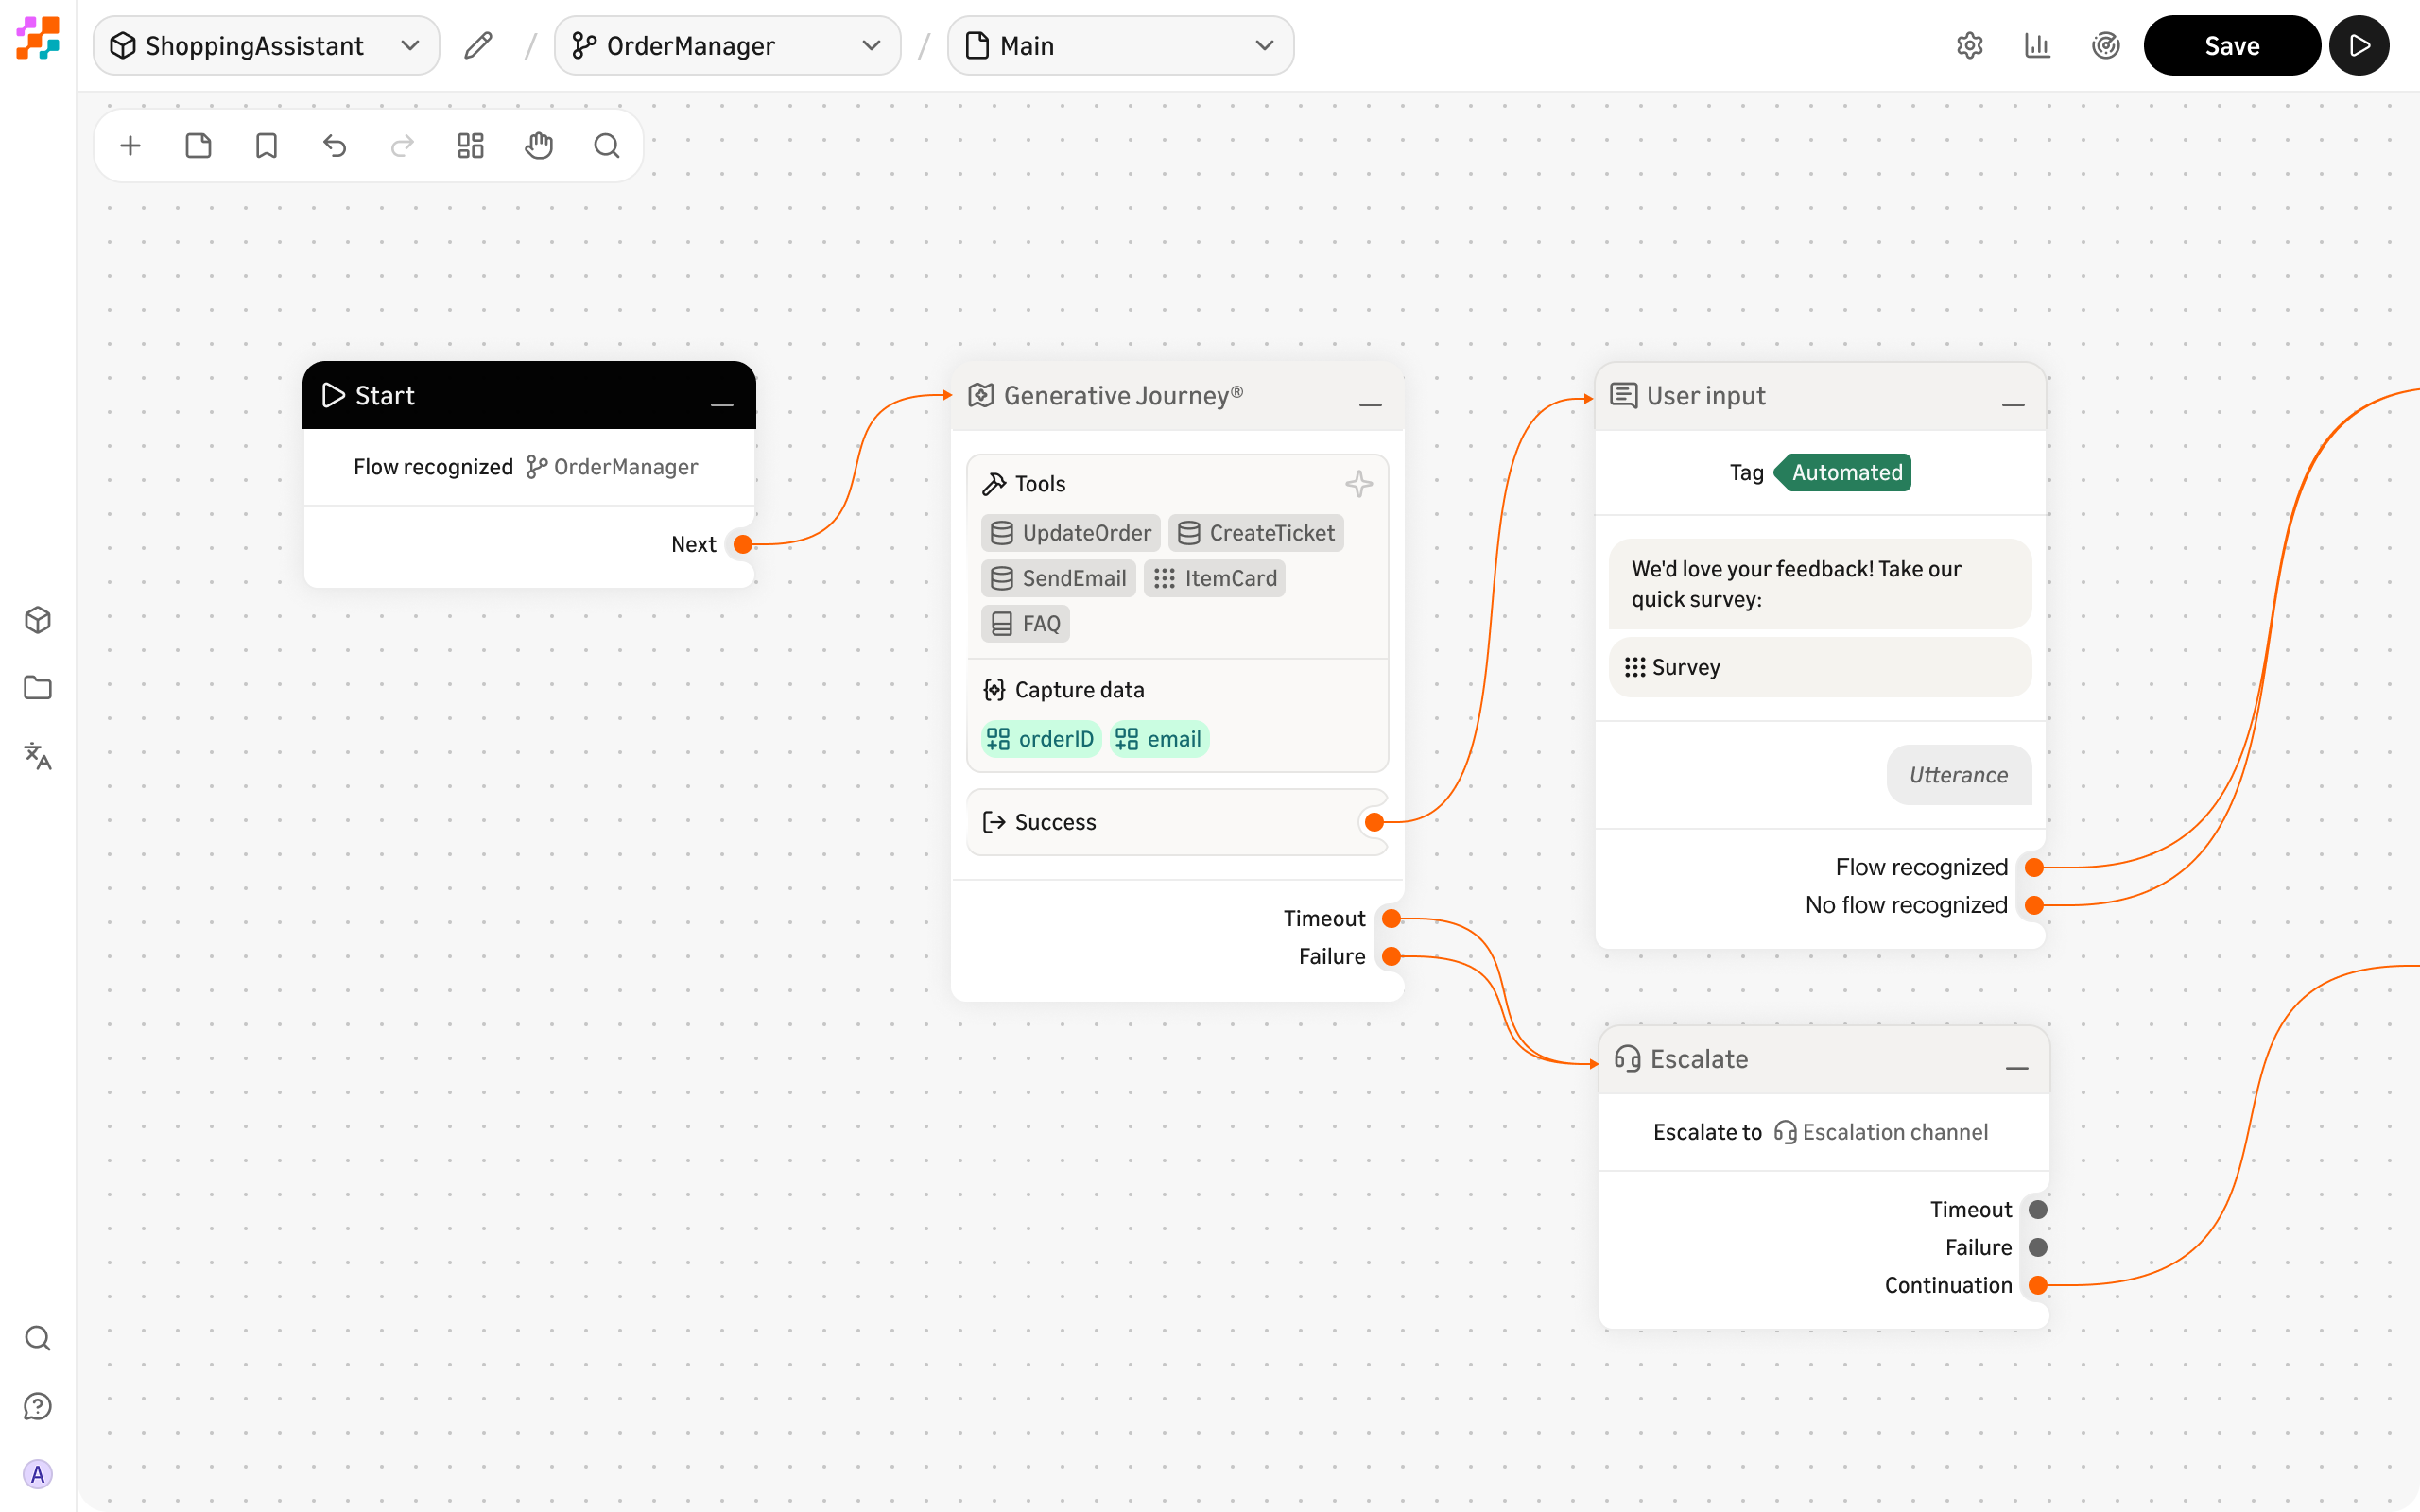Click the bookmark icon in toolbar
Image resolution: width=2420 pixels, height=1512 pixels.
click(x=266, y=146)
